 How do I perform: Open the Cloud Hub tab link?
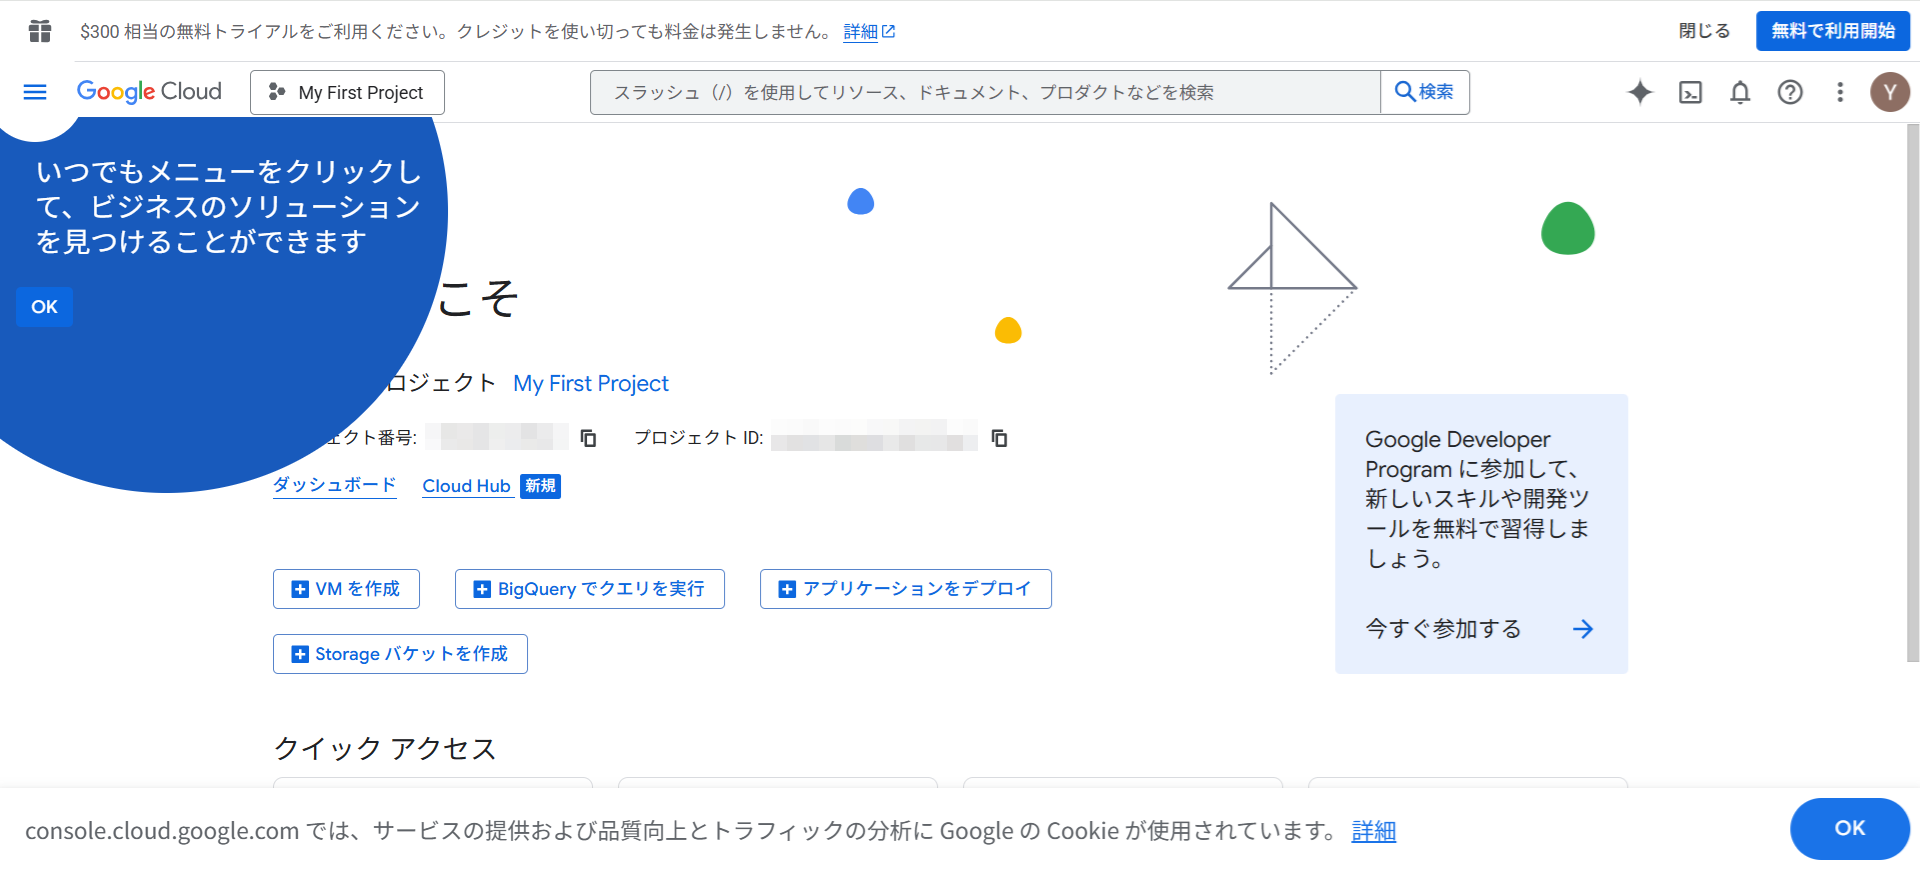tap(466, 486)
